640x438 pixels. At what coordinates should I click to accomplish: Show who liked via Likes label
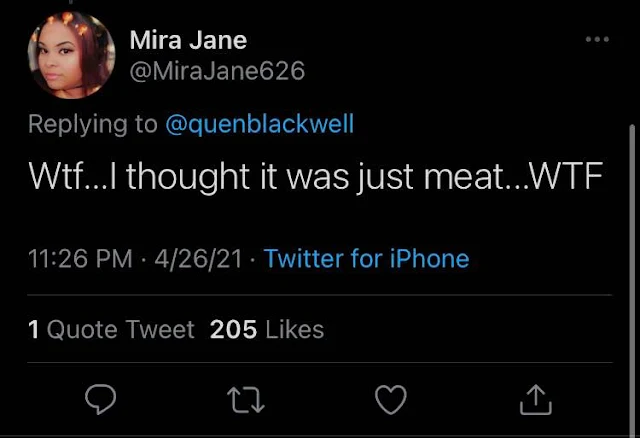pyautogui.click(x=294, y=329)
